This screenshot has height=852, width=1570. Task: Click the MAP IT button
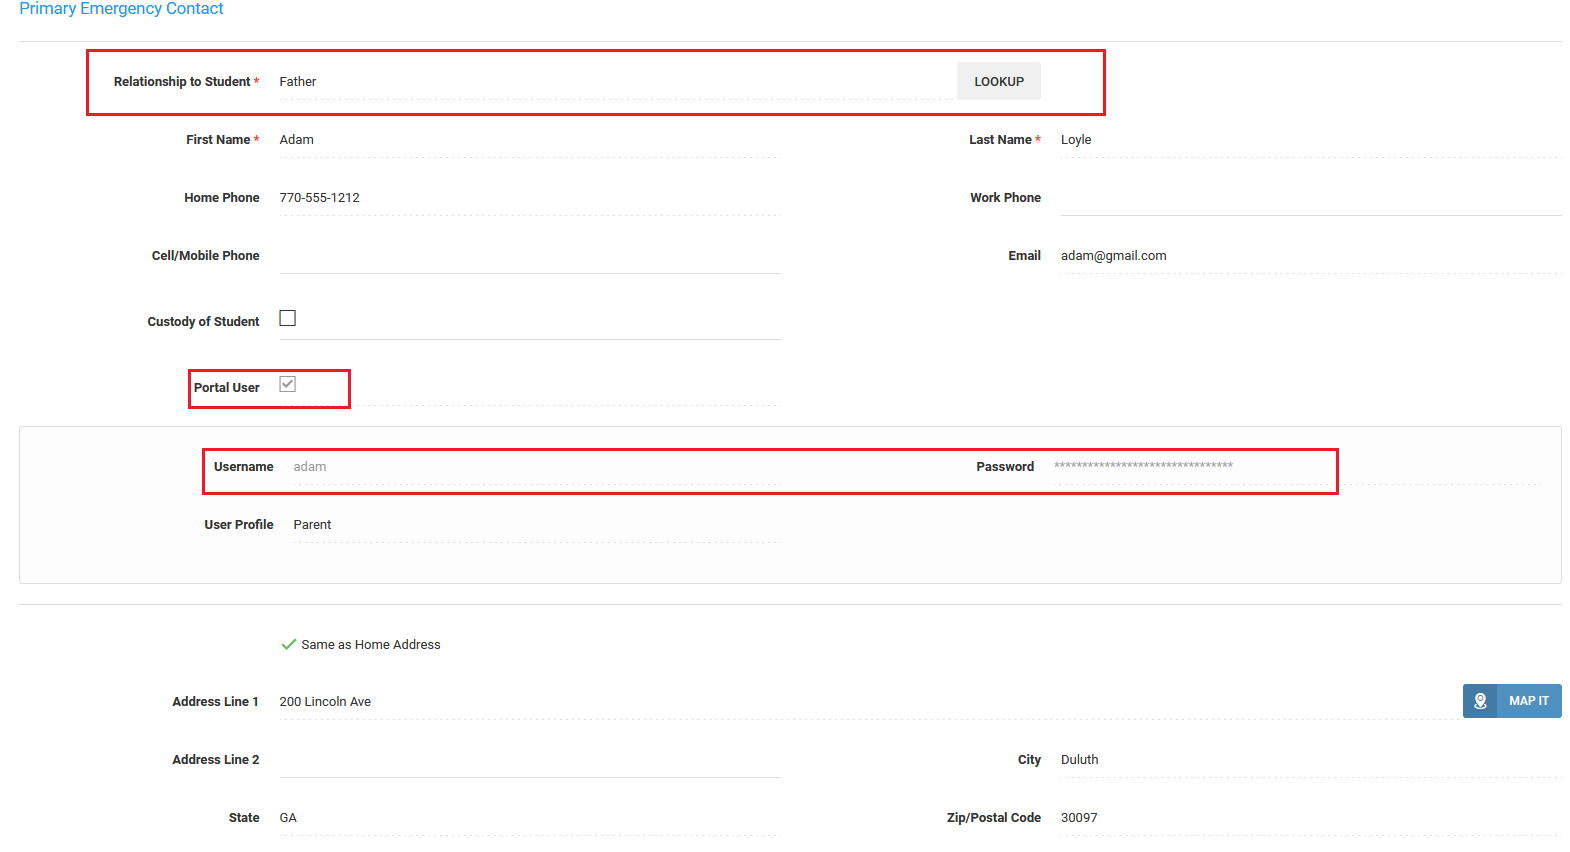1512,701
